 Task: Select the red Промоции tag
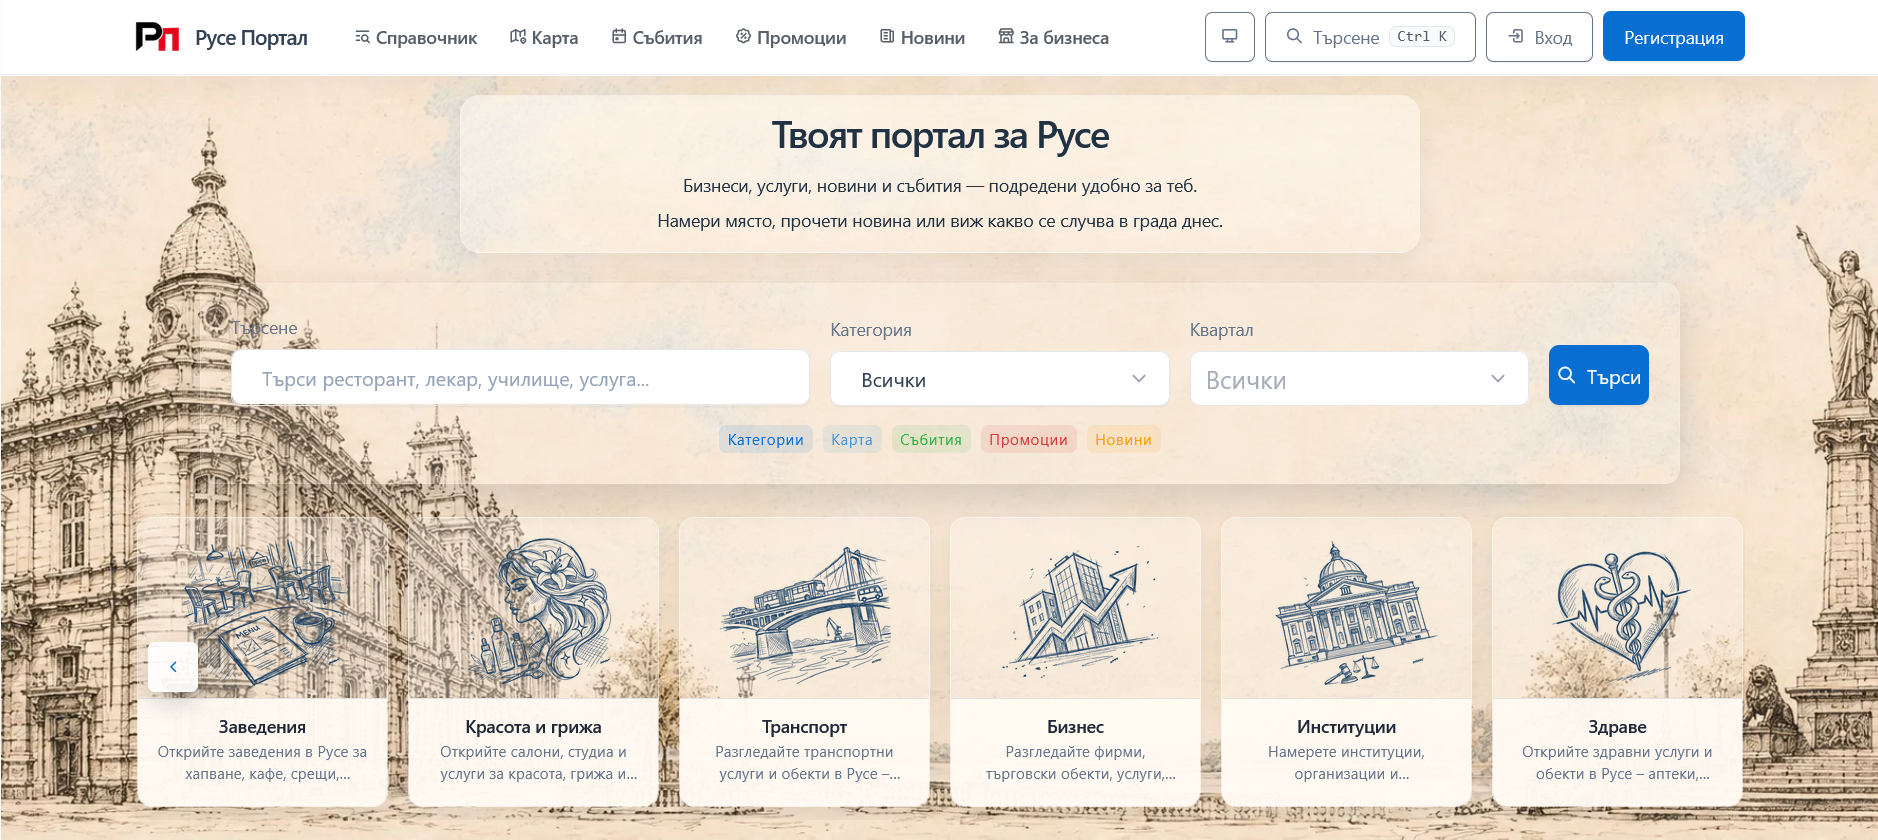point(1029,440)
